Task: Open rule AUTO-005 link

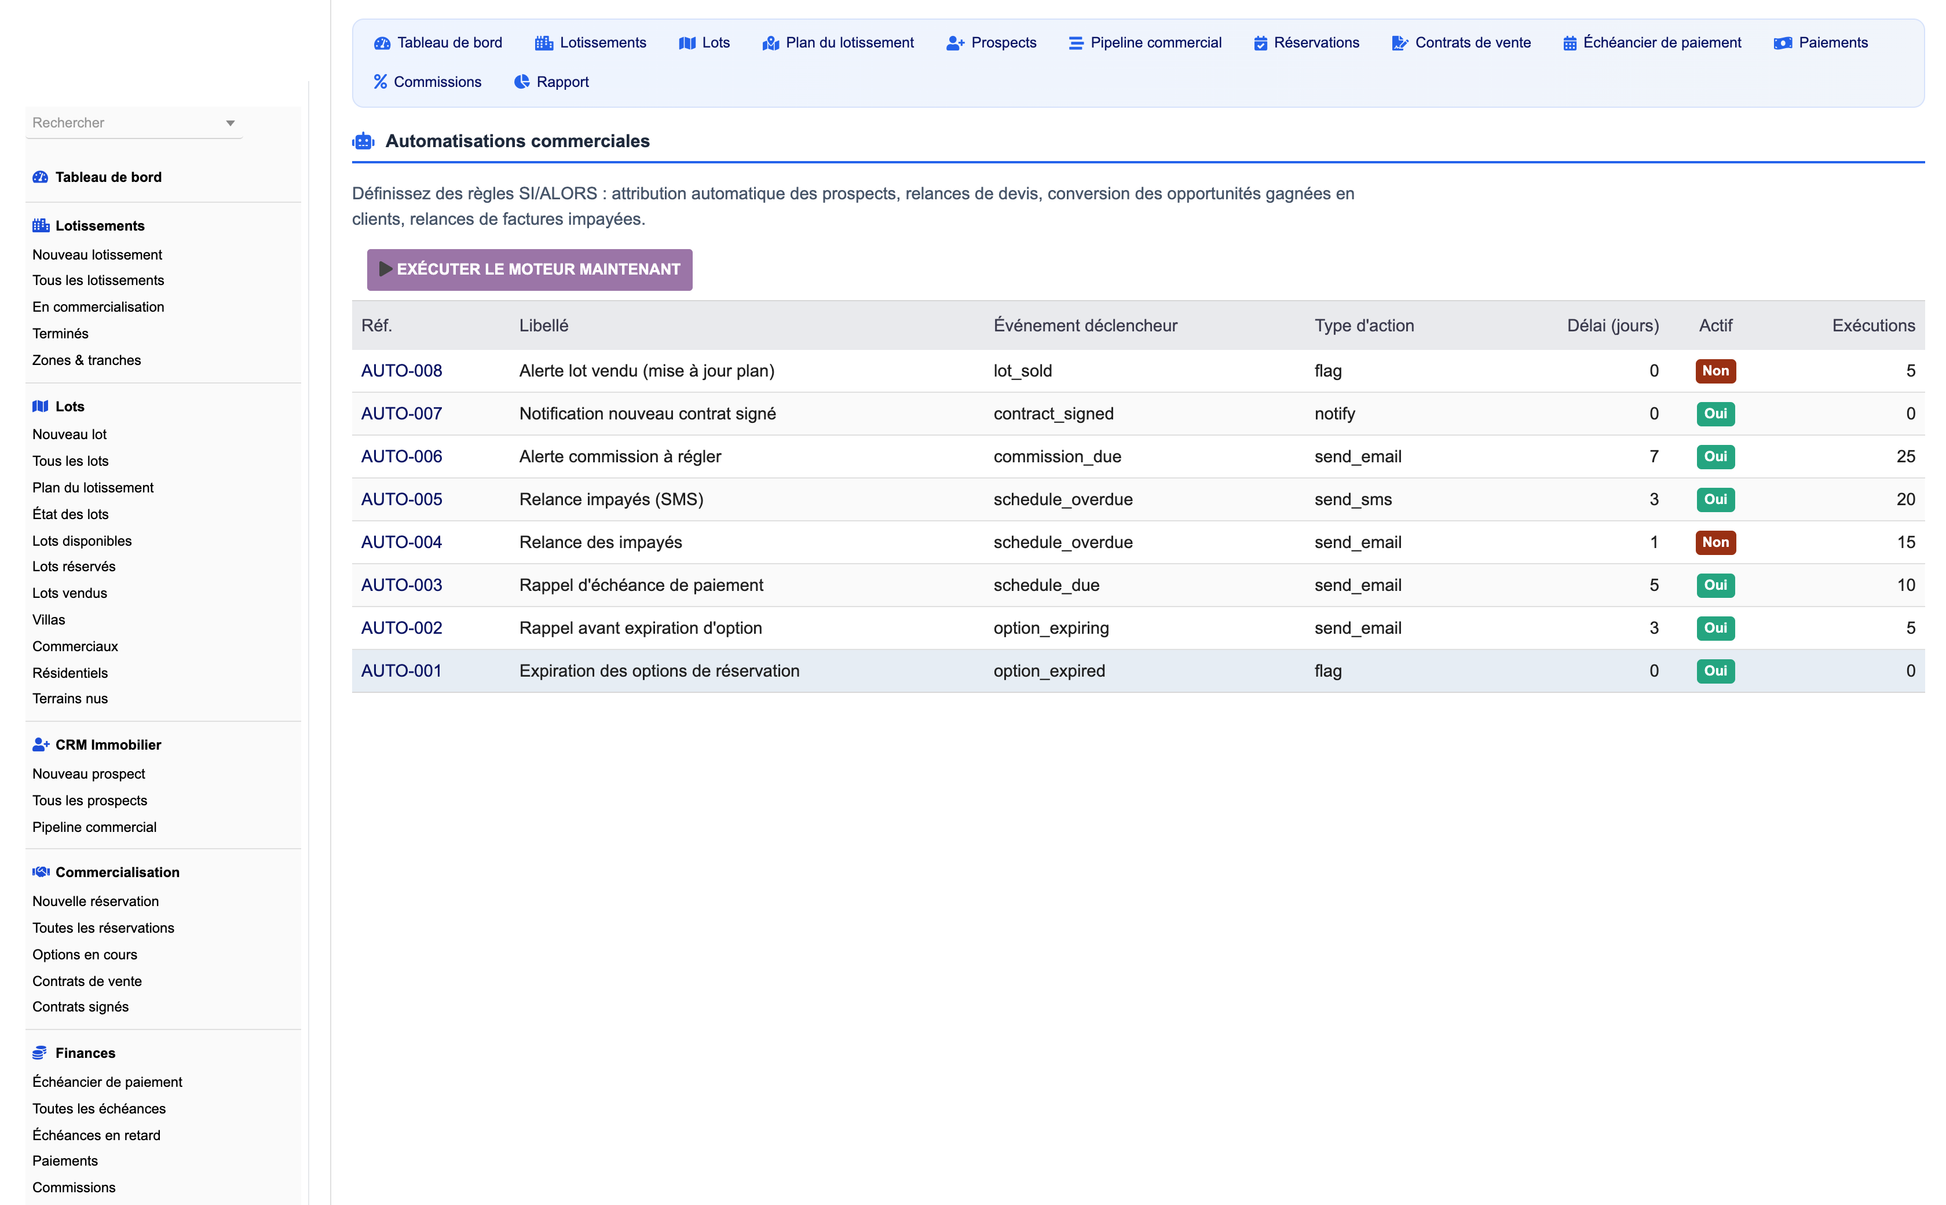Action: 401,500
